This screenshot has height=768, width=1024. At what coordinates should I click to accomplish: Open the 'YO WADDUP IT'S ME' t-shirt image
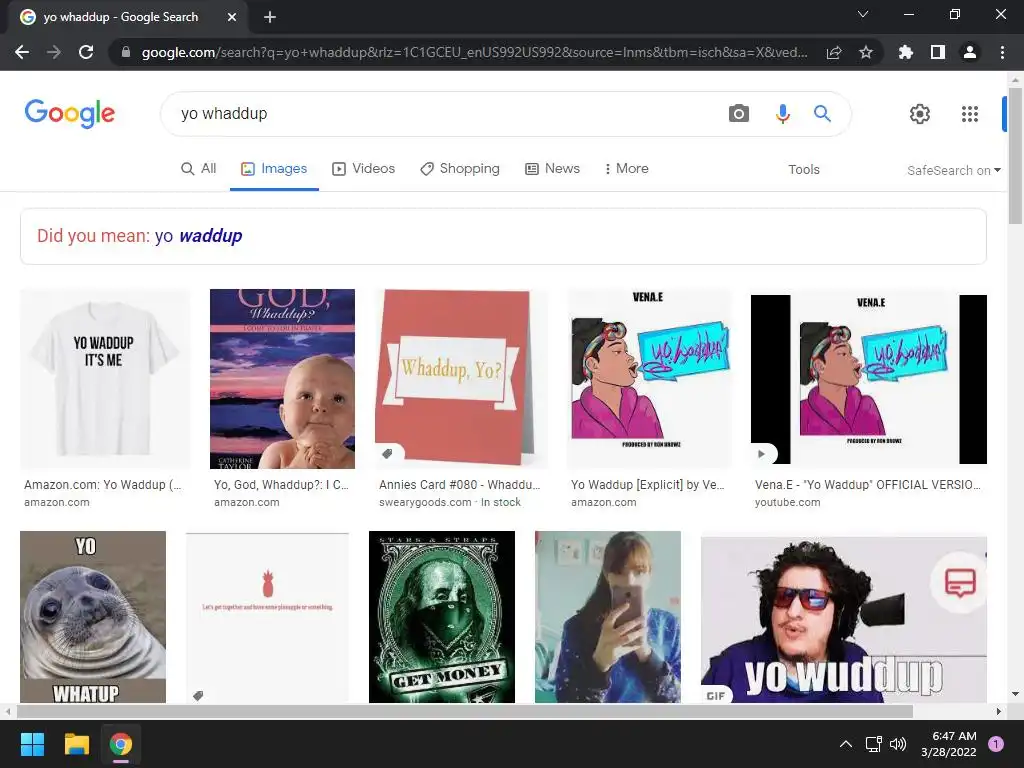tap(104, 379)
